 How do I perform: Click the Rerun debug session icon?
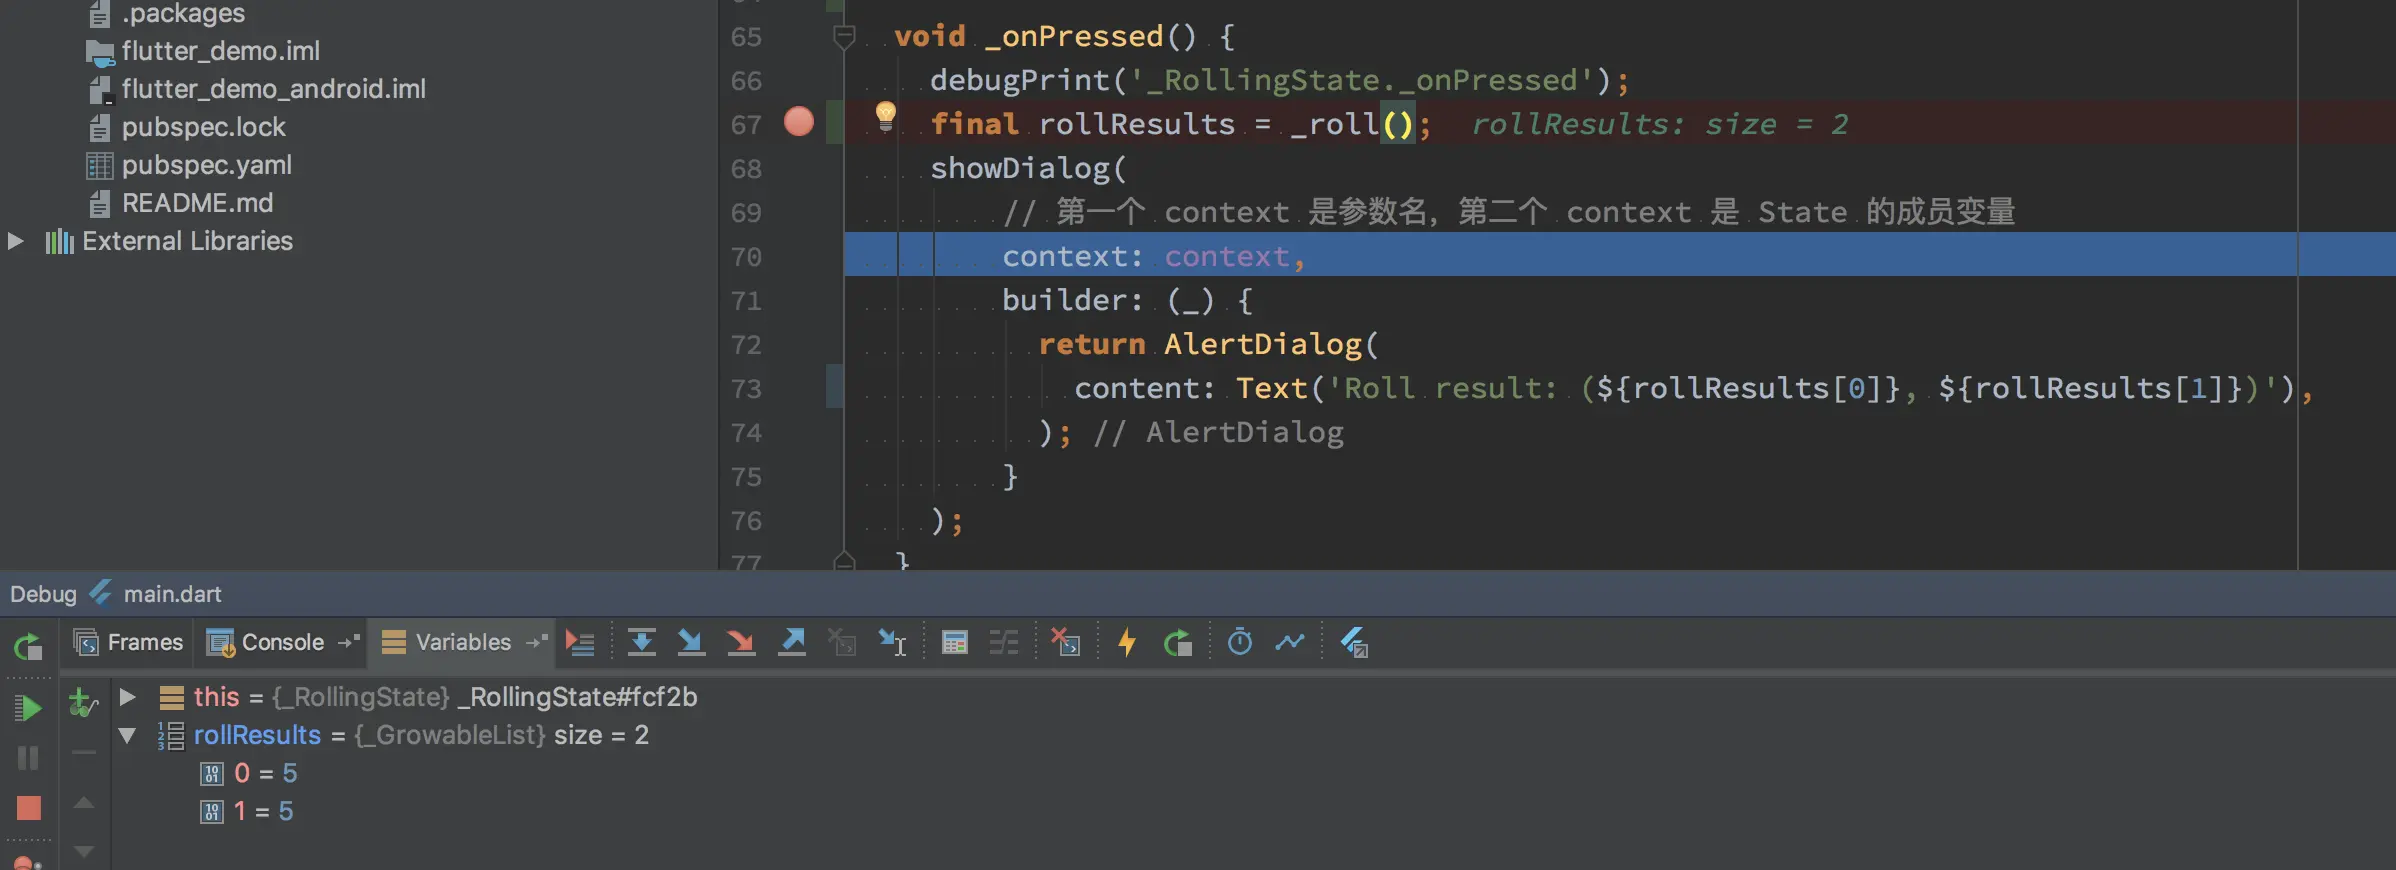pyautogui.click(x=28, y=646)
